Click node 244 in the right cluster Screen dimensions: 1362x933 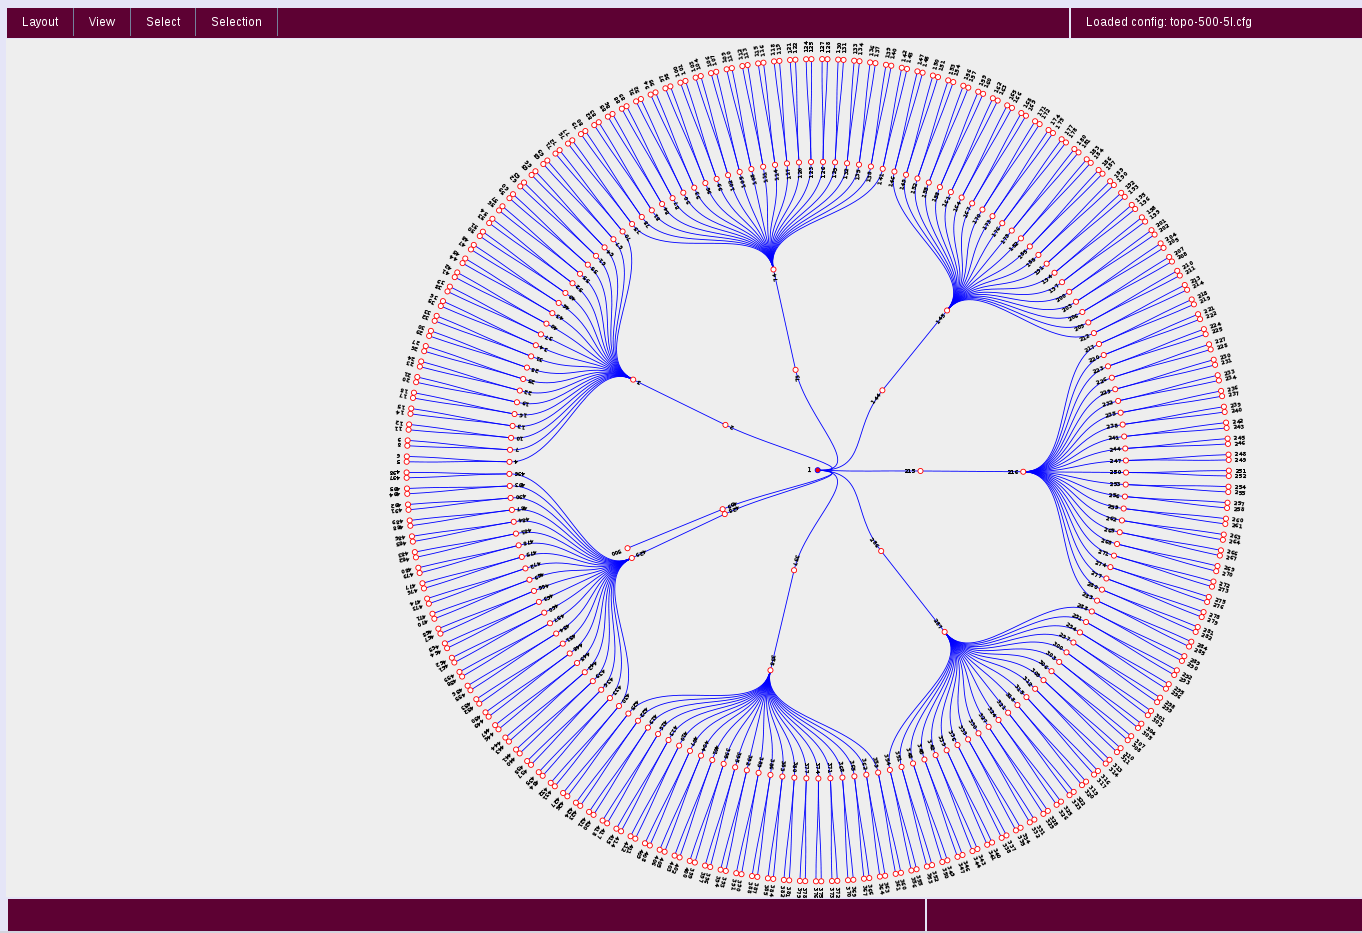pos(1125,449)
